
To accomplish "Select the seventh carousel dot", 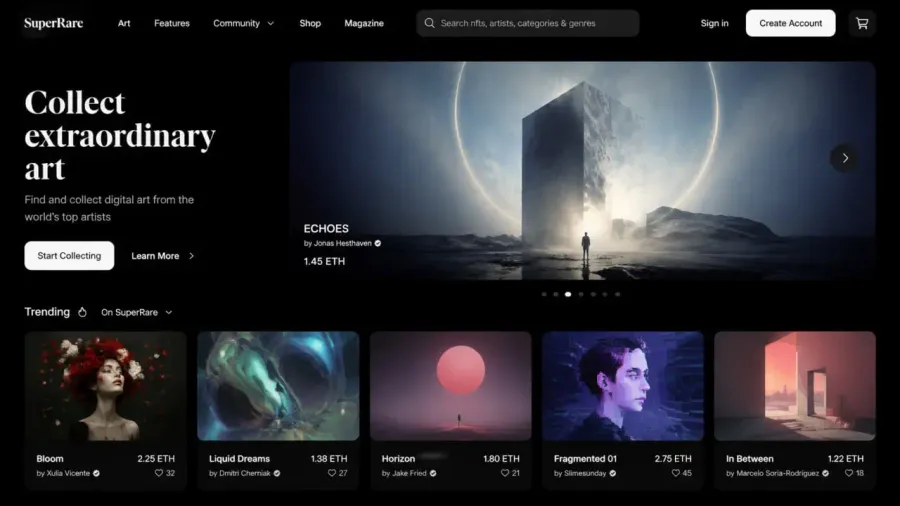I will (618, 294).
